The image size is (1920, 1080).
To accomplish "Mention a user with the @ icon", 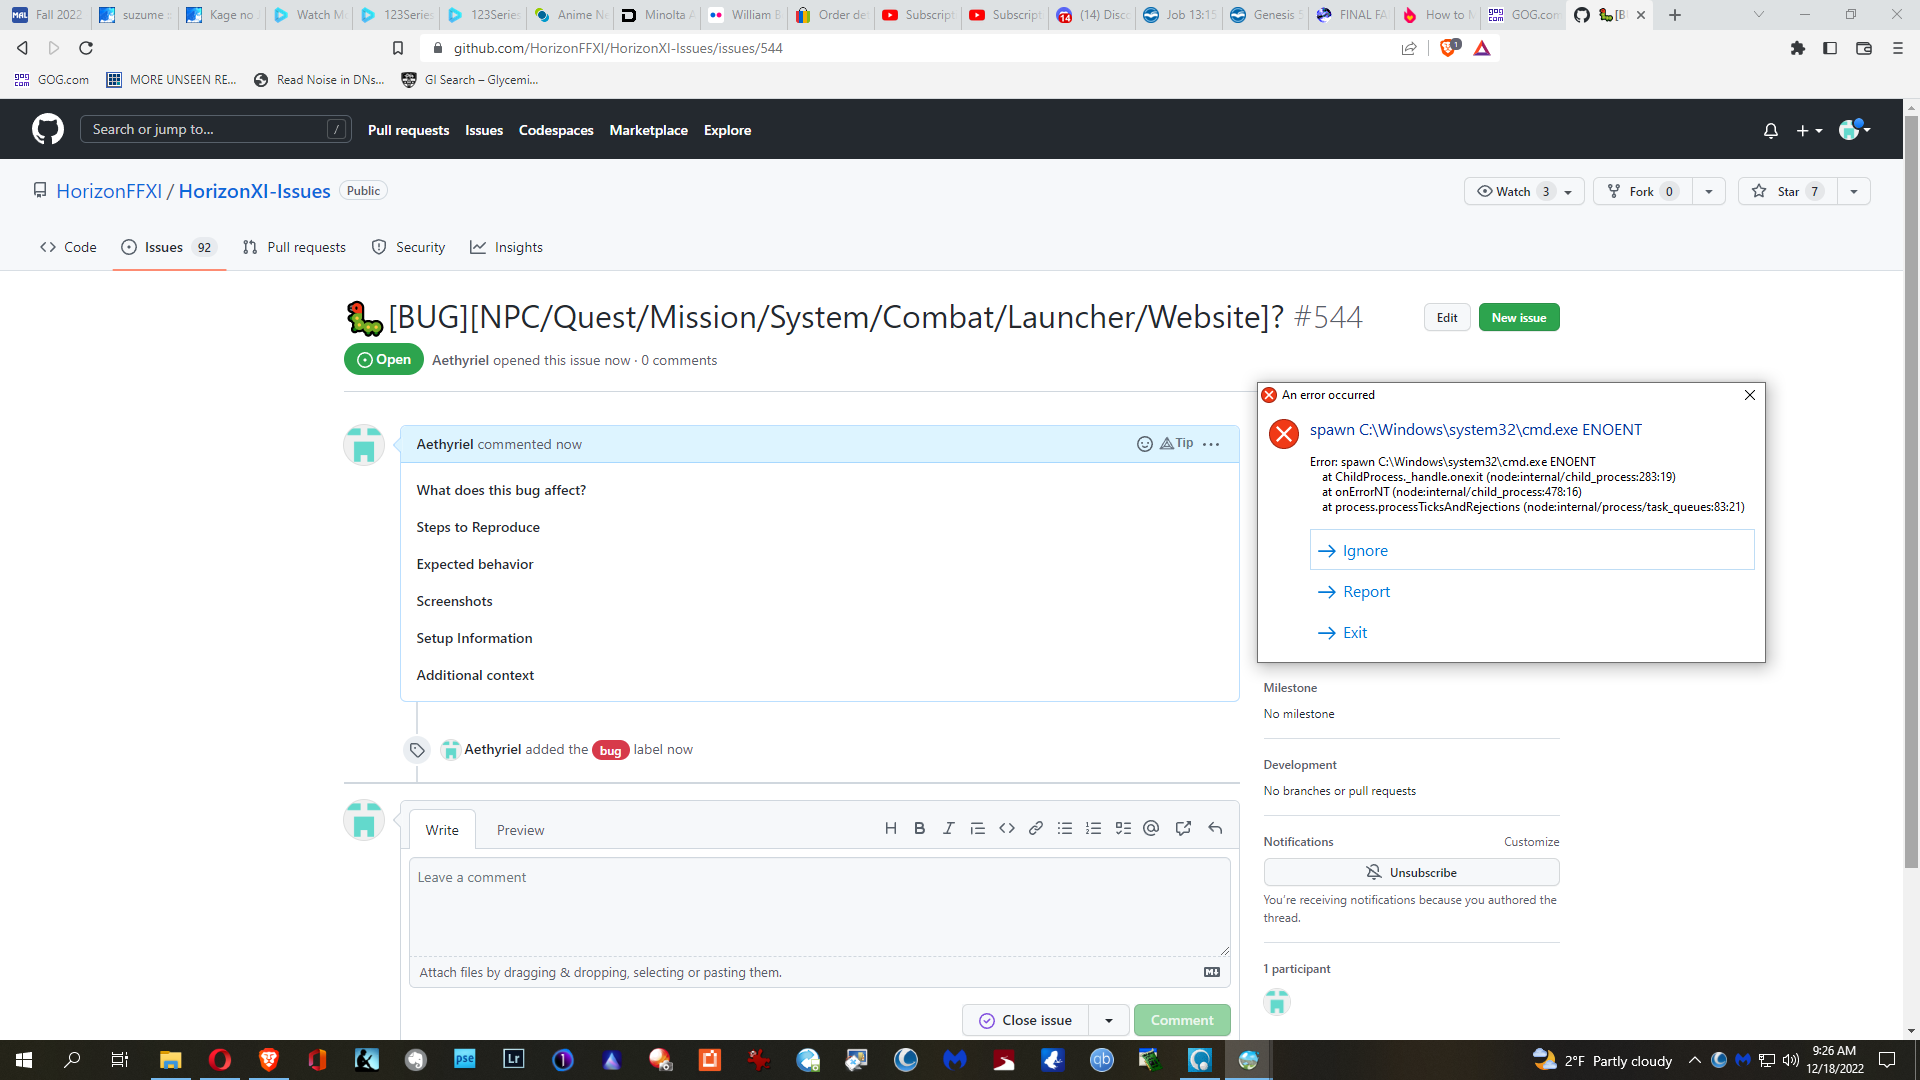I will pyautogui.click(x=1151, y=828).
